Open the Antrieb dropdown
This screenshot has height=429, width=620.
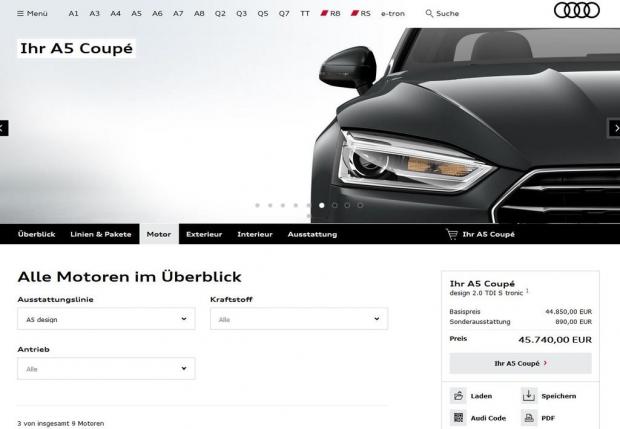pos(106,369)
